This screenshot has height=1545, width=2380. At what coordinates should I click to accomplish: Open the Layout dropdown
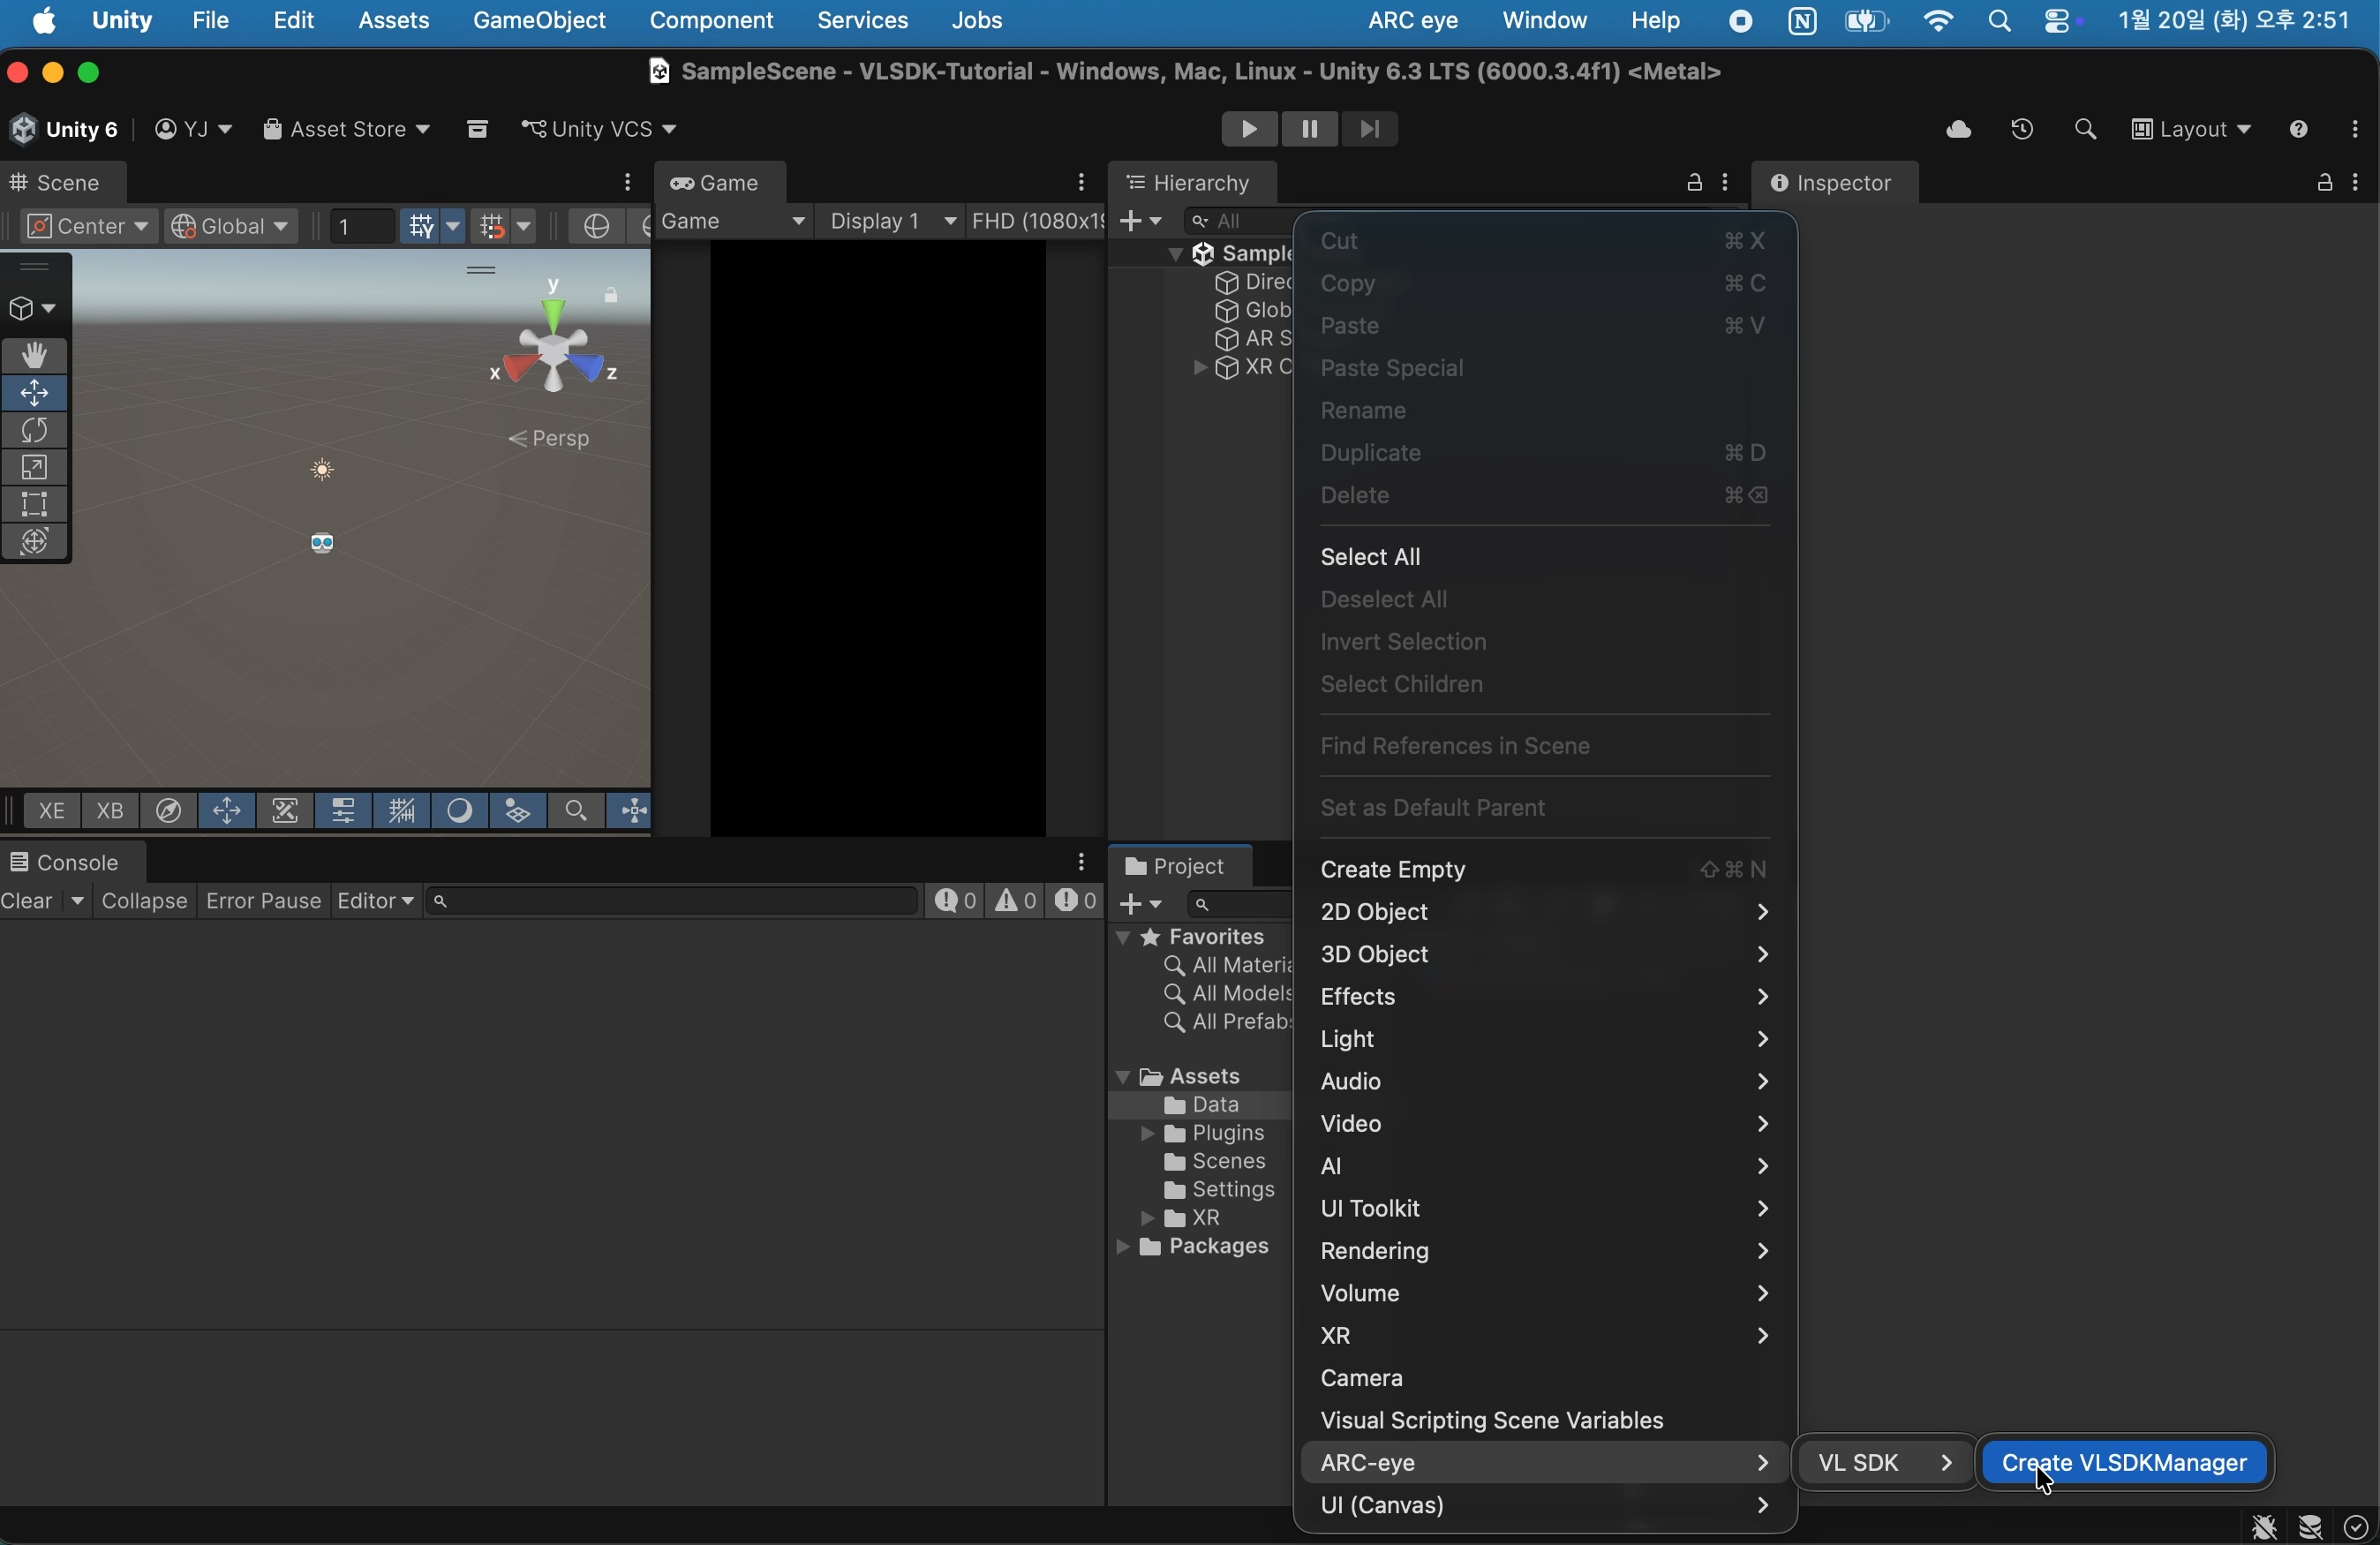[2190, 130]
